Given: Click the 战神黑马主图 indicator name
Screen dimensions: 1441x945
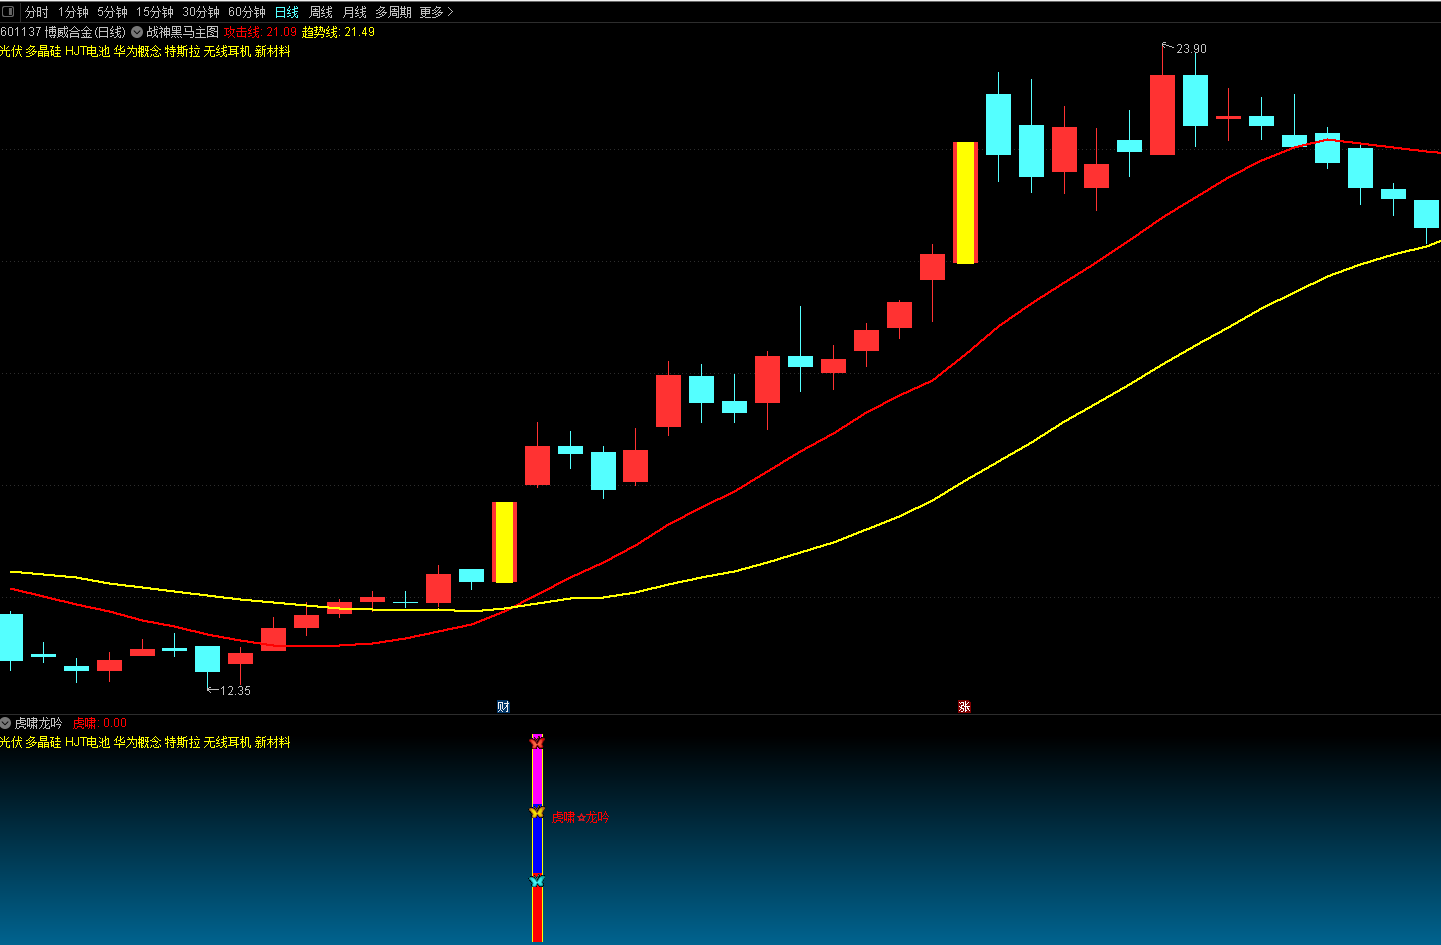Looking at the screenshot, I should [182, 32].
